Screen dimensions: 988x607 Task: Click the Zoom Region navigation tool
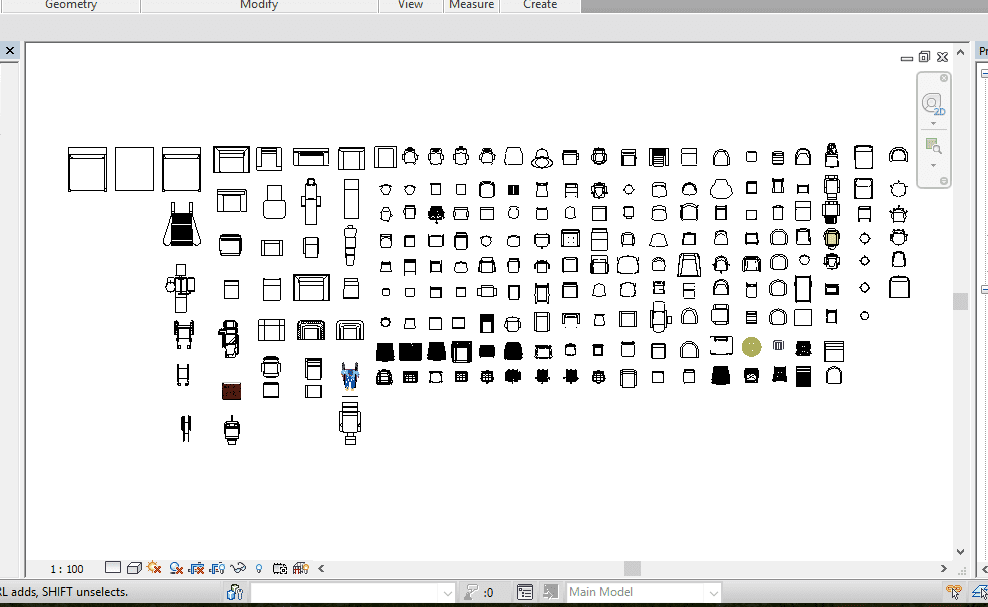tap(933, 146)
